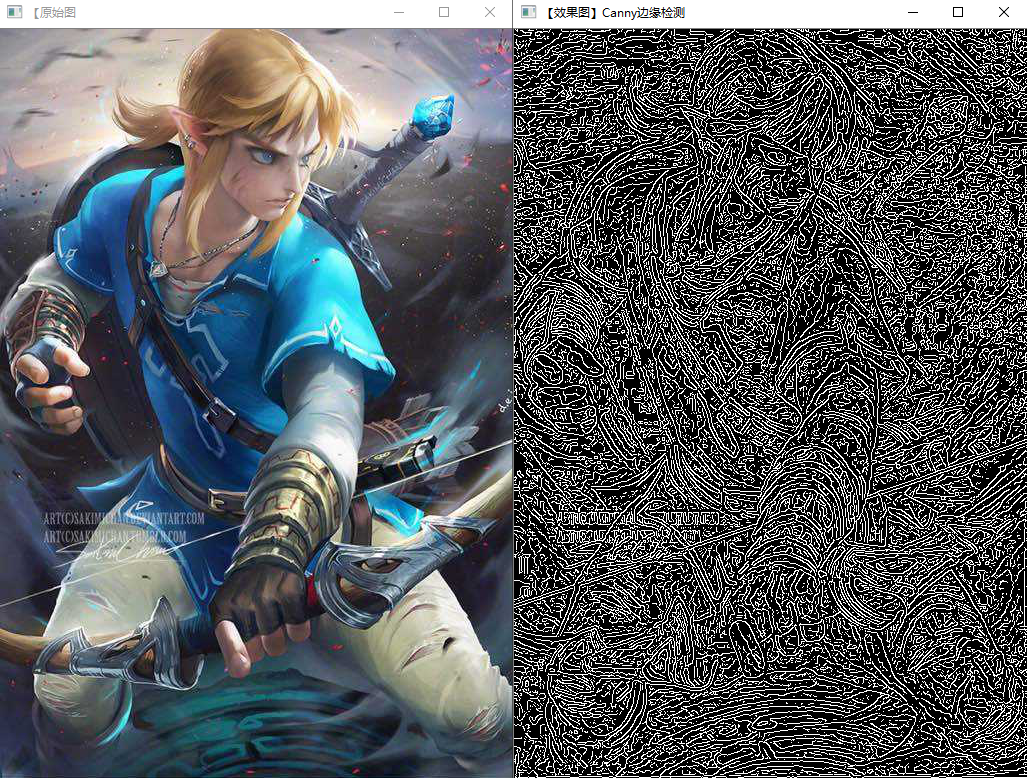This screenshot has height=778, width=1027.
Task: Close the 原始图 window
Action: pyautogui.click(x=489, y=12)
